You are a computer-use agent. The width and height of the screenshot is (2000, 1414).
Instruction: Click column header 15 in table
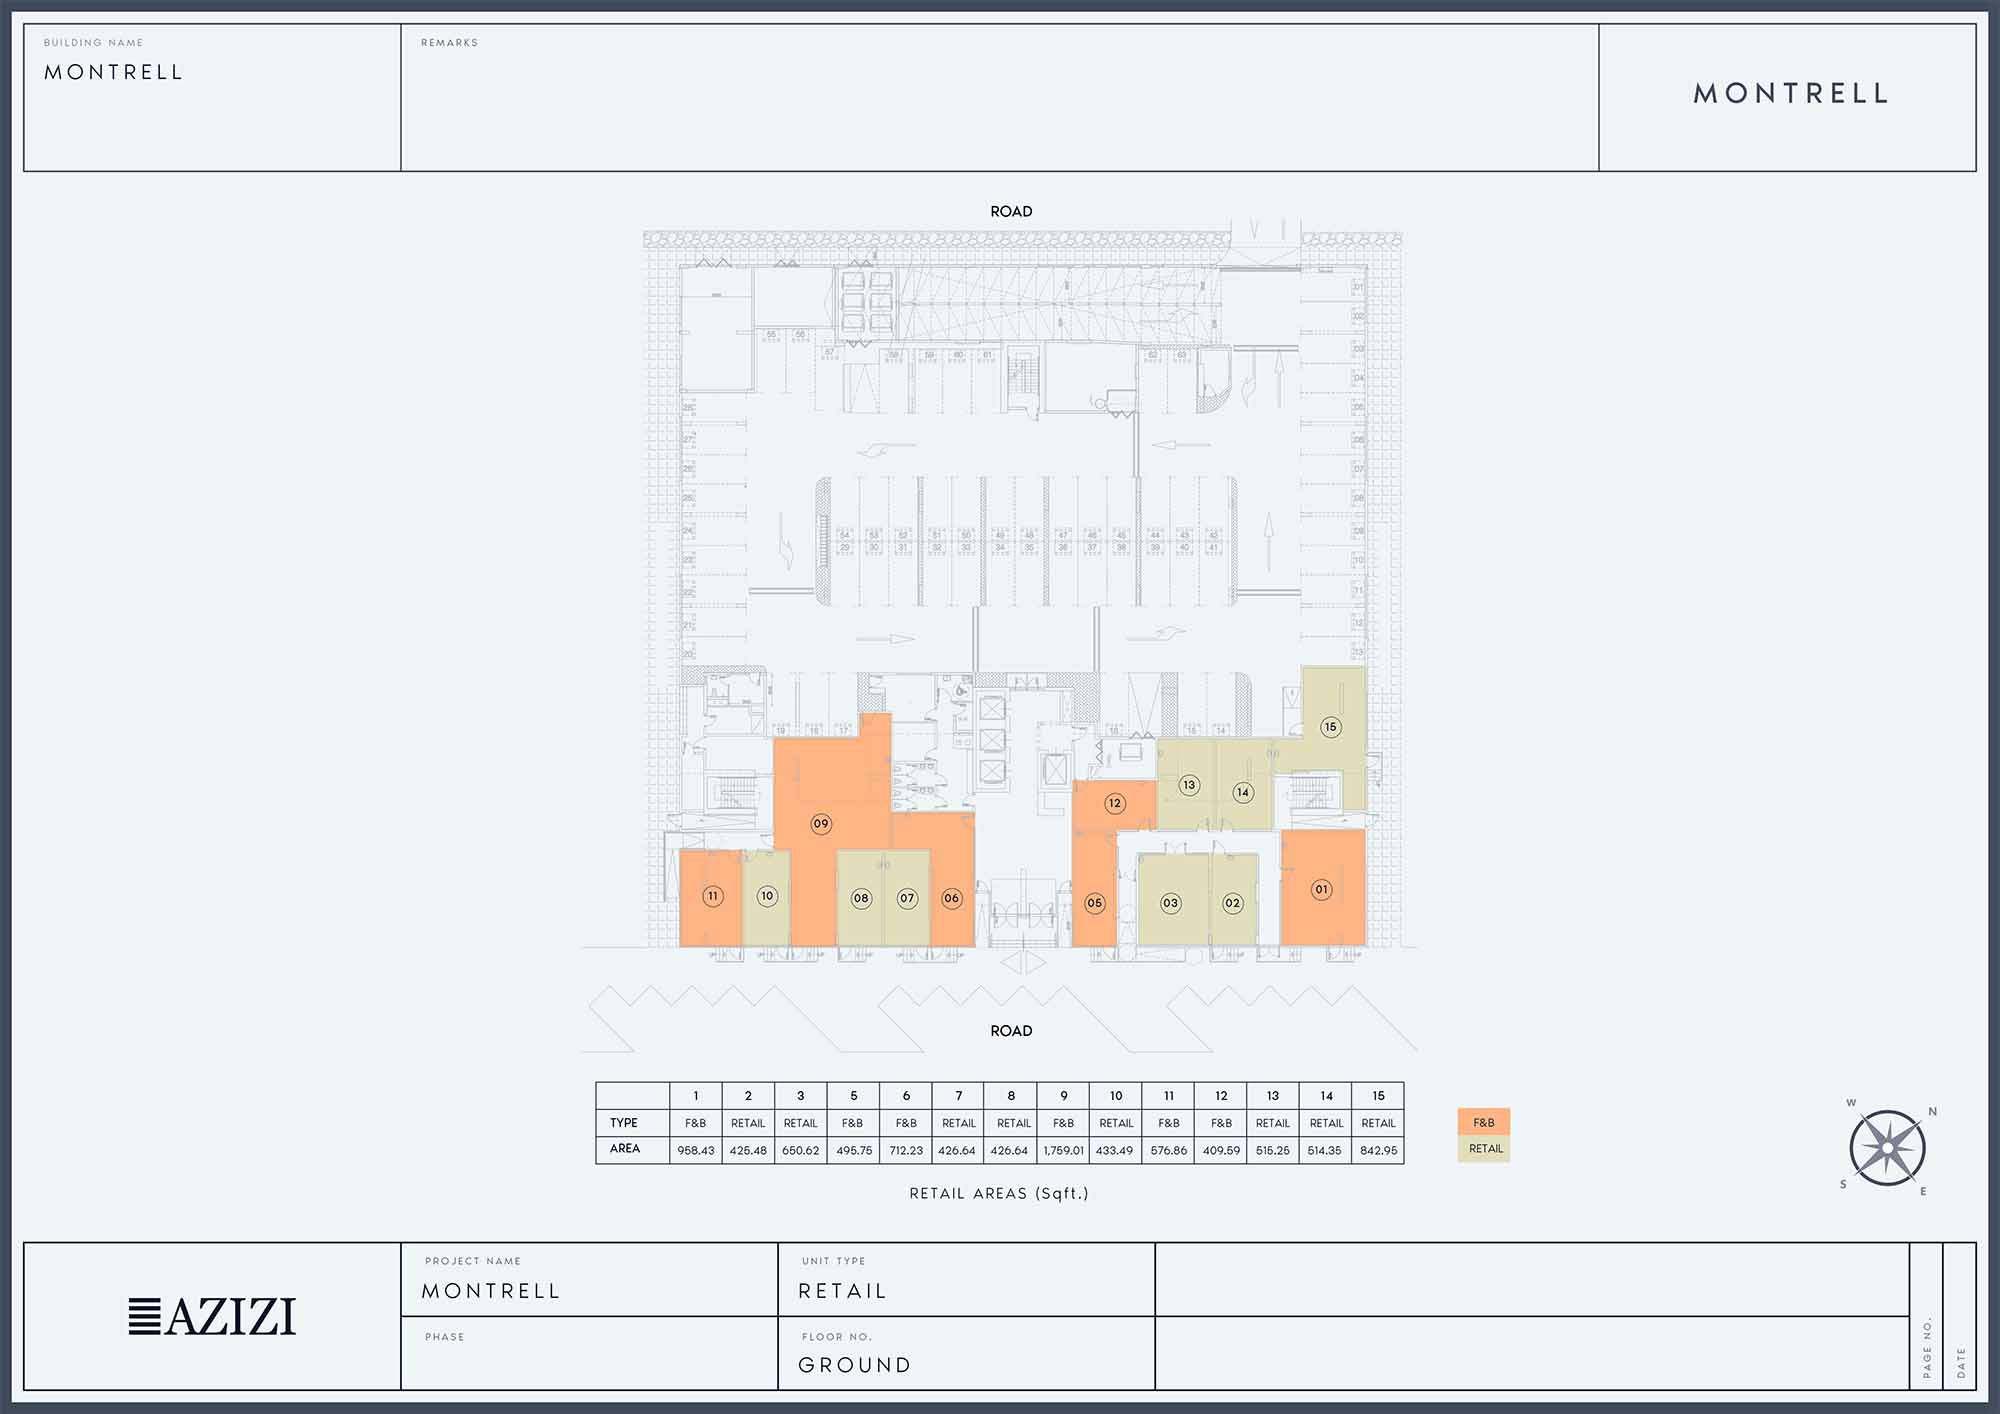pos(1378,1096)
